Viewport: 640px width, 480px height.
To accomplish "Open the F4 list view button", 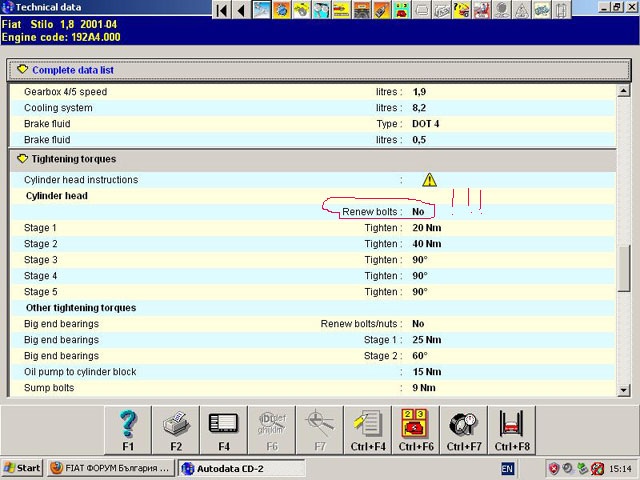I will [x=224, y=430].
